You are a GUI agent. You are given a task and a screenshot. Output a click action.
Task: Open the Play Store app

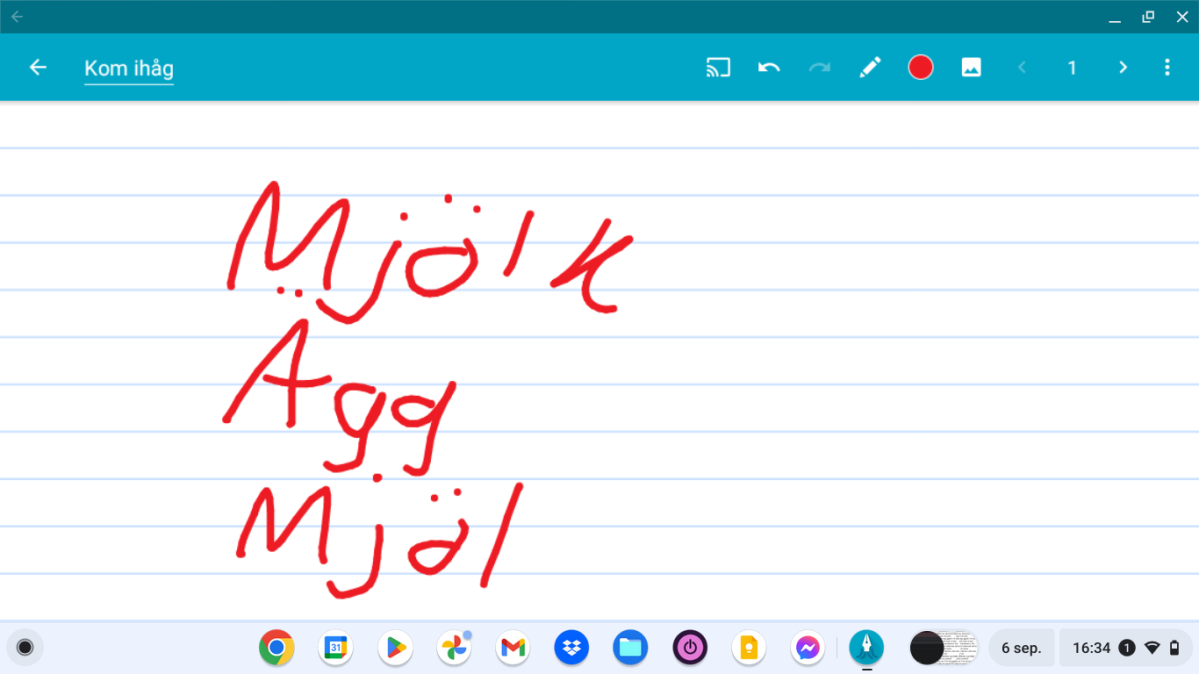pos(395,648)
